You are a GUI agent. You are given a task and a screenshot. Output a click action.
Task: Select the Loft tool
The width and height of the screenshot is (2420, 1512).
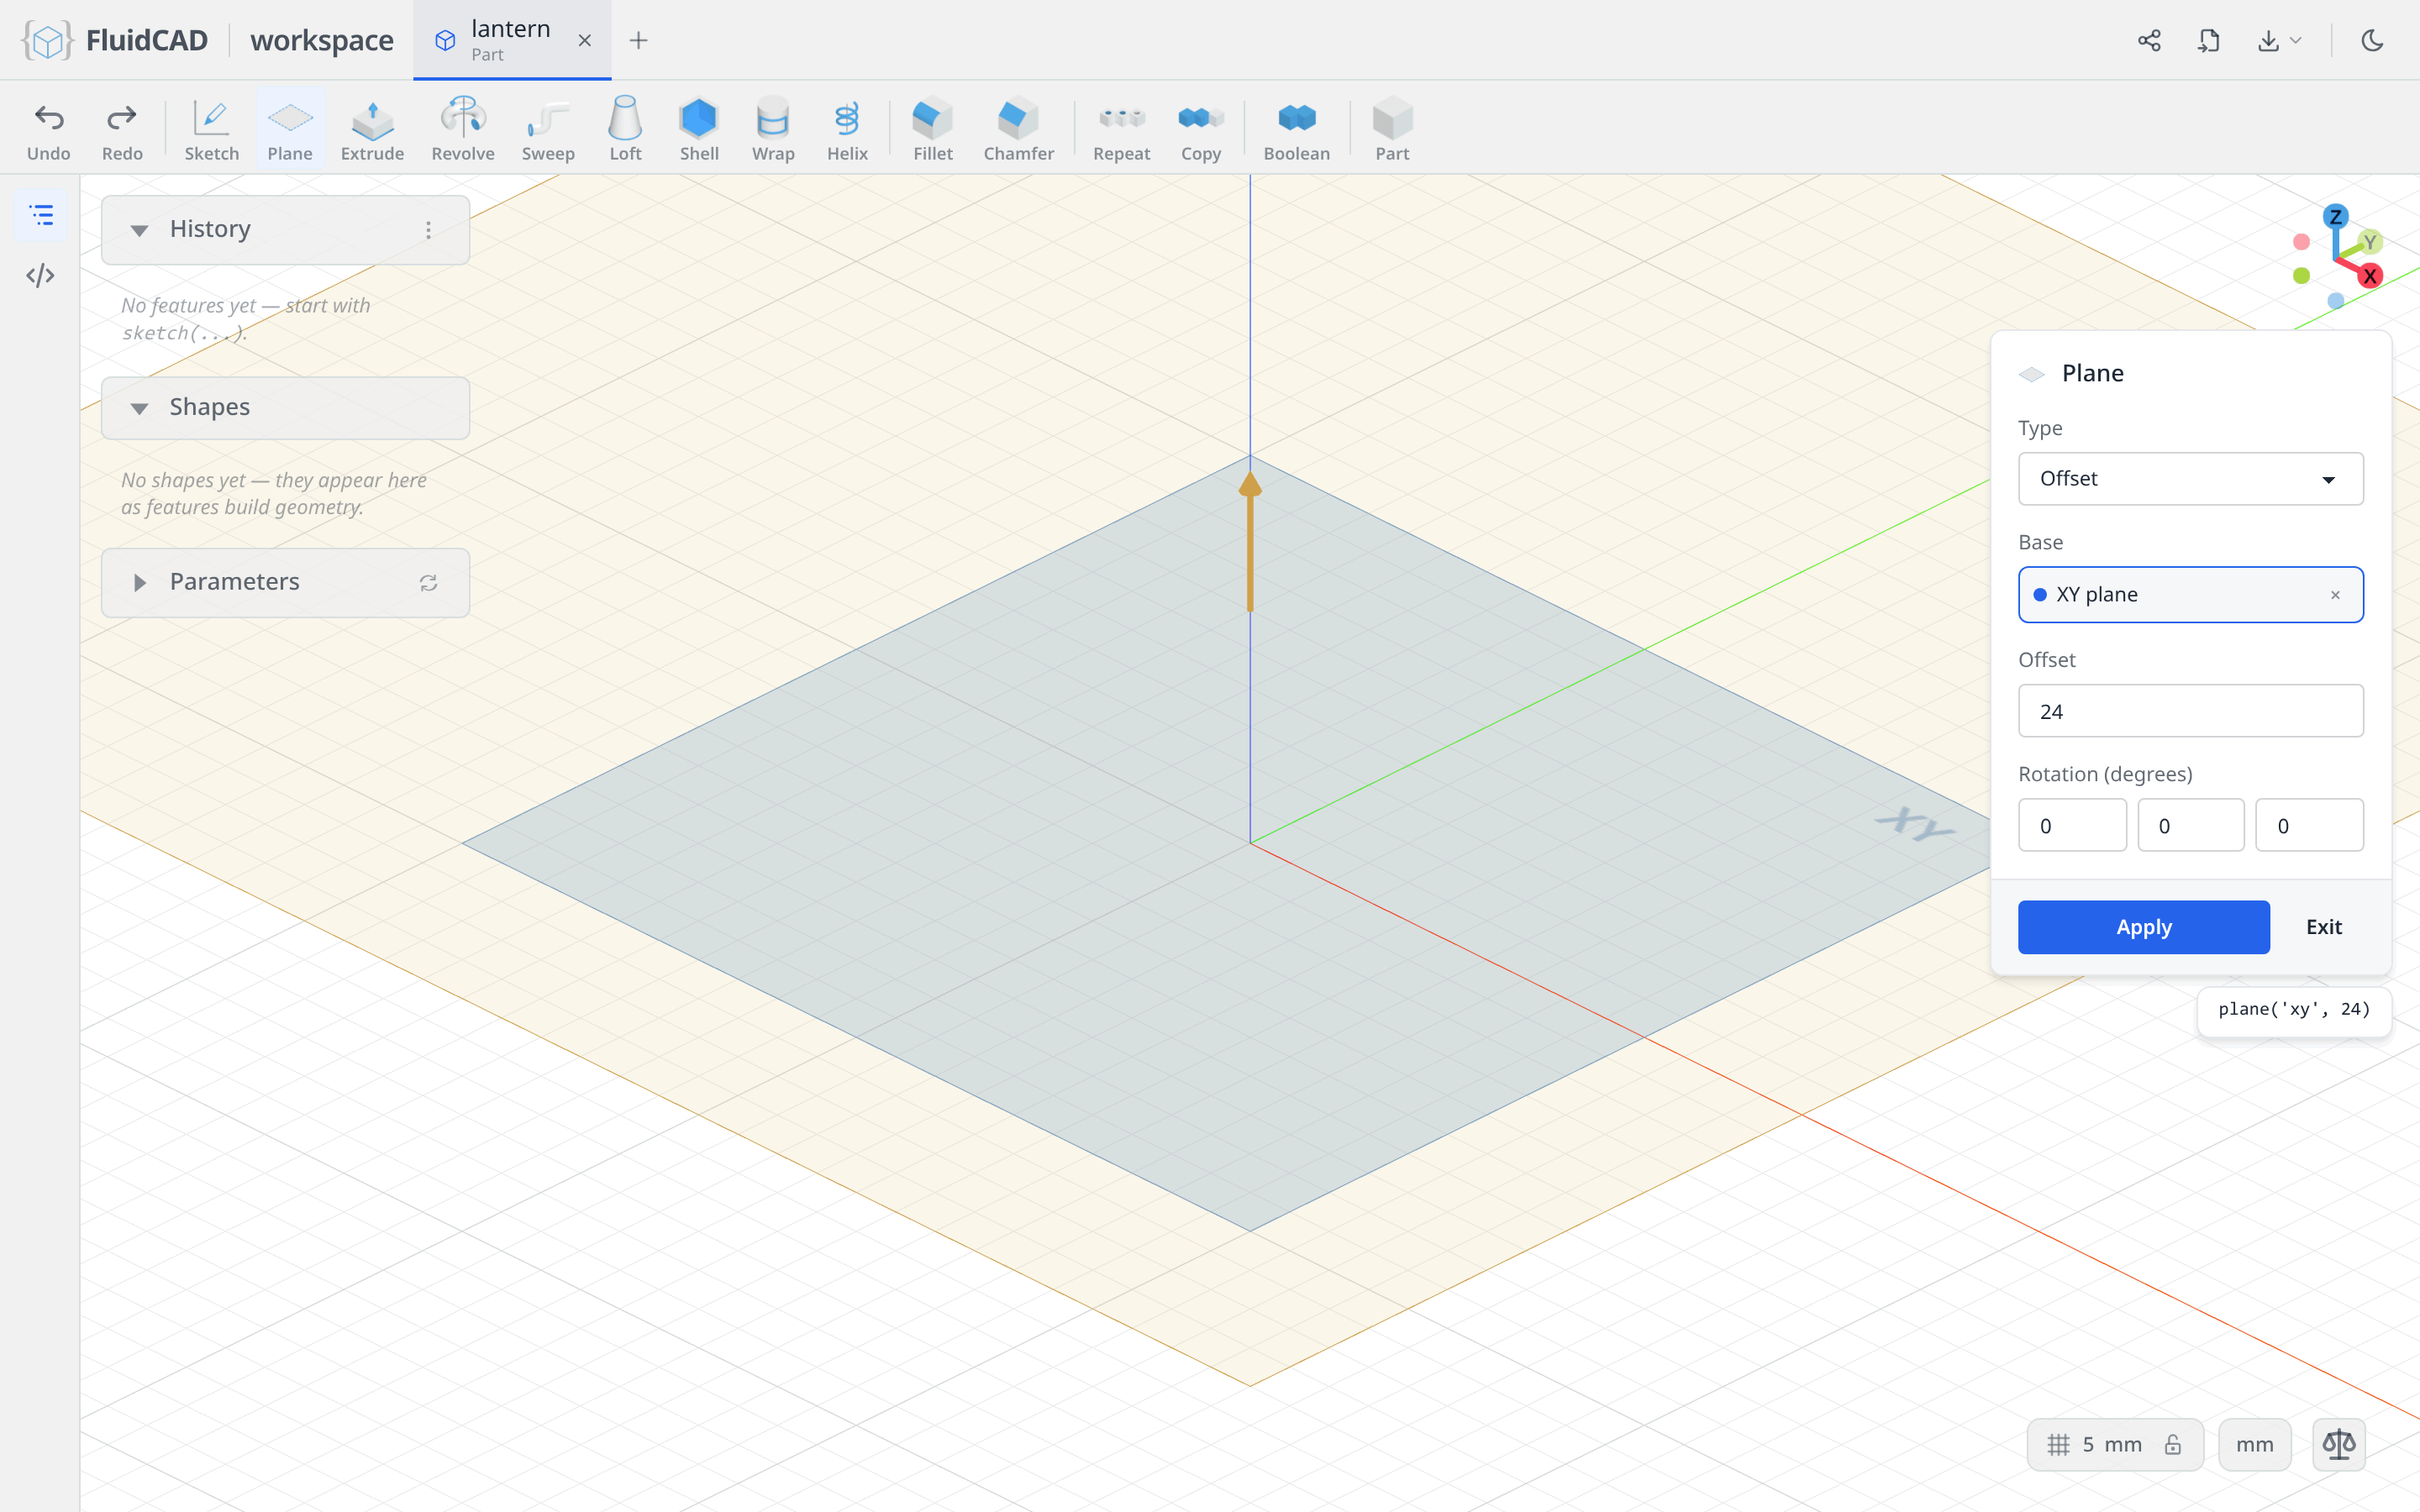click(625, 129)
